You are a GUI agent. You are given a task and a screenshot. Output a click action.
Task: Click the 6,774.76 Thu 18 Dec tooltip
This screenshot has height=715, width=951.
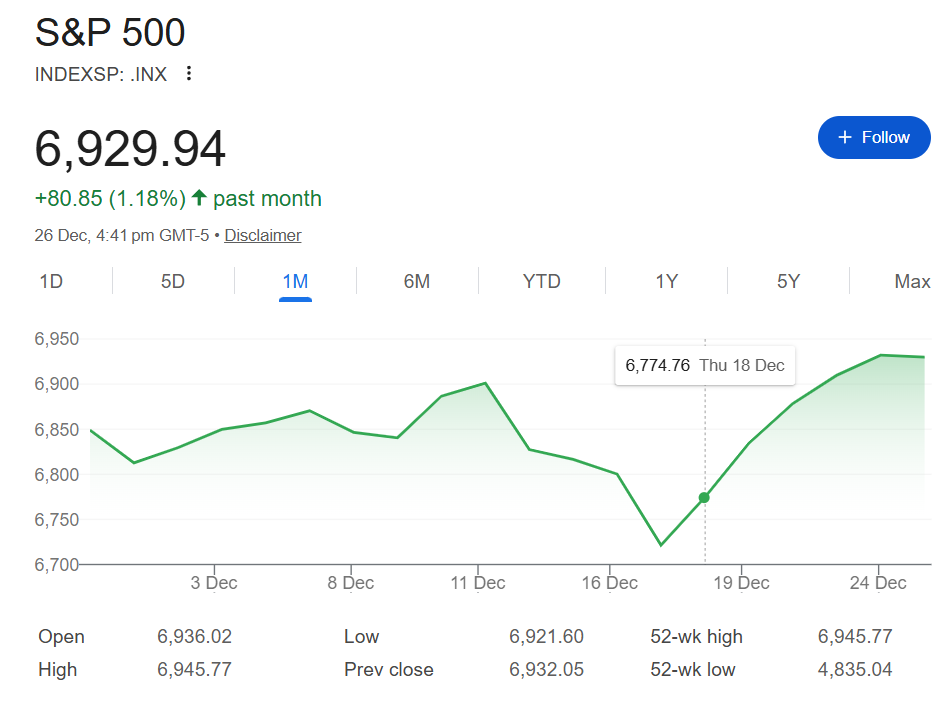[x=704, y=365]
